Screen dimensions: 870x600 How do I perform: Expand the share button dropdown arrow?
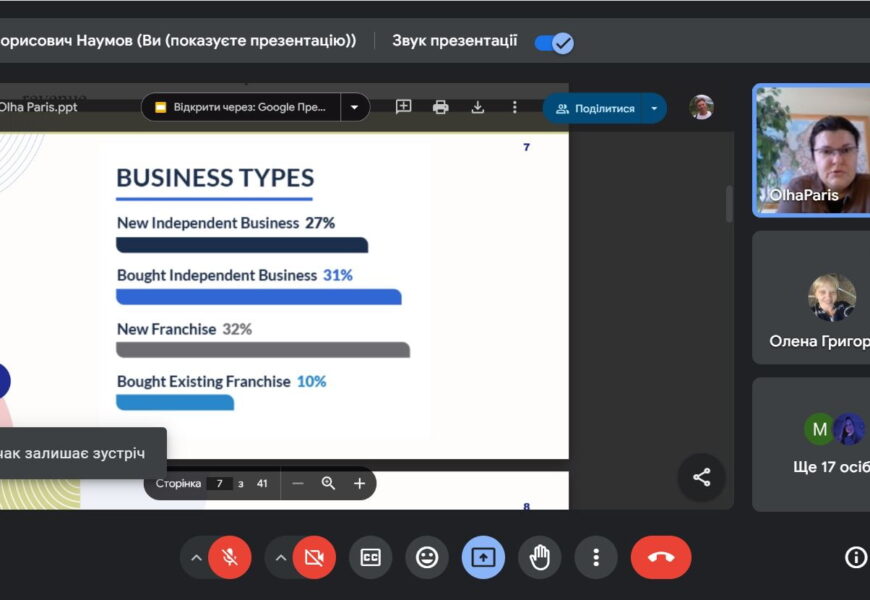click(x=654, y=108)
